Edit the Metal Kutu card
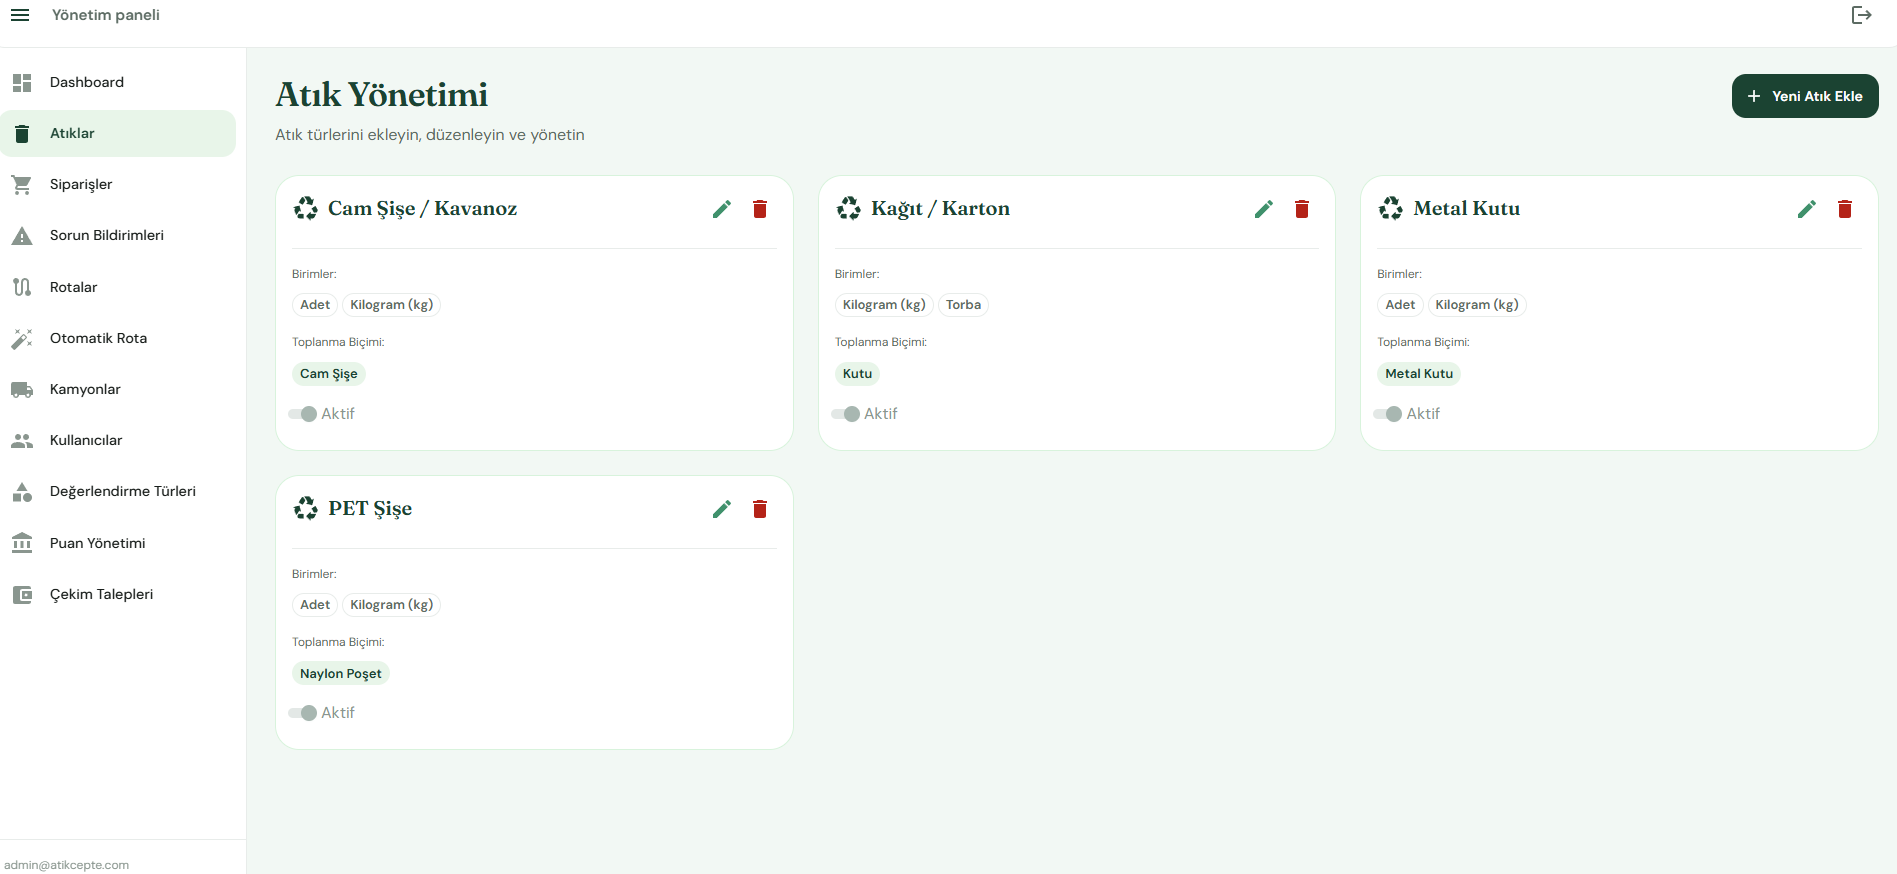The width and height of the screenshot is (1897, 874). [1807, 209]
